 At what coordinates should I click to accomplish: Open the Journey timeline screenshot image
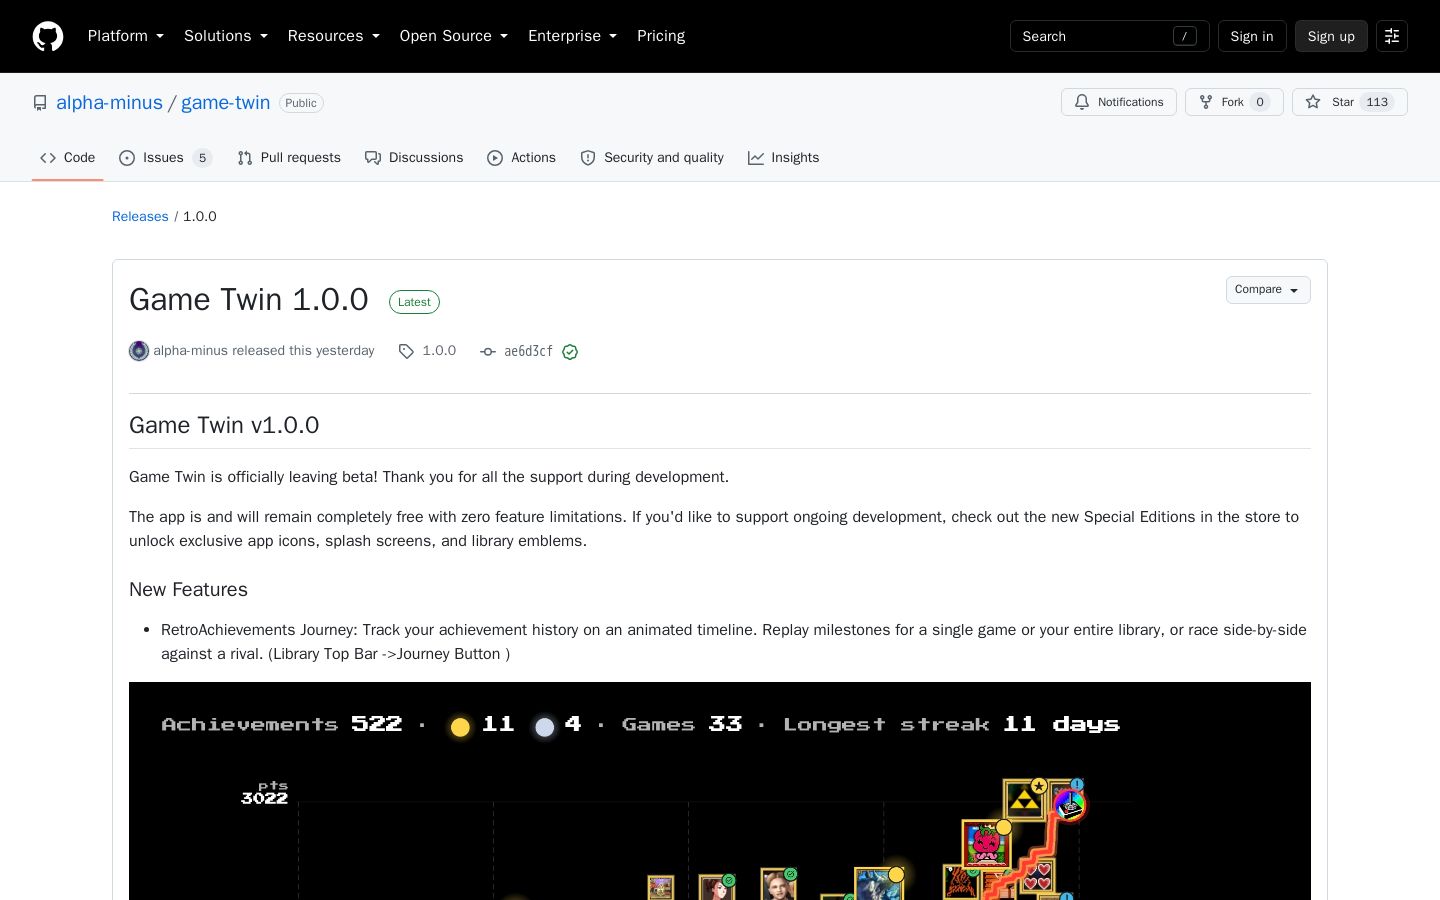coord(720,791)
